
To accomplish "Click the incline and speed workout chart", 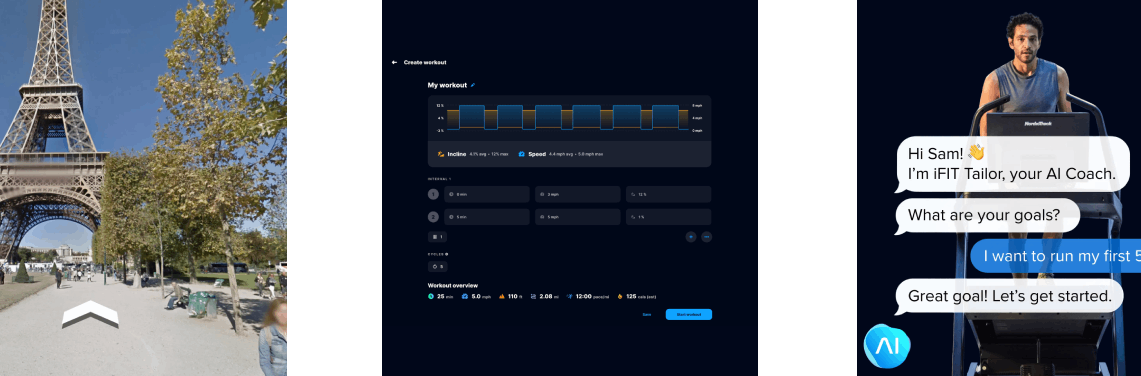I will coord(569,118).
